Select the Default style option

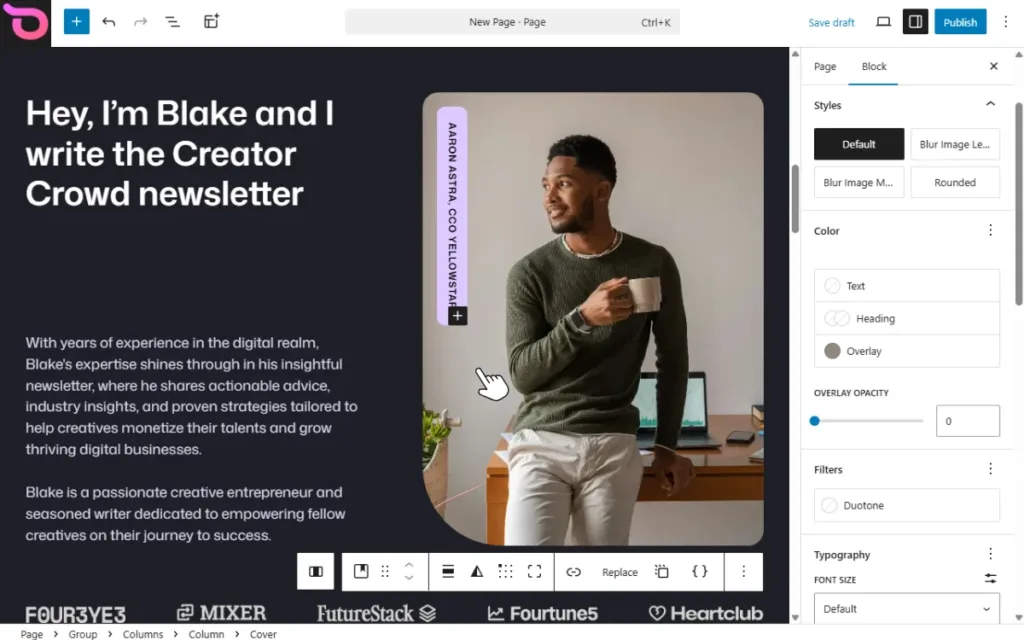pyautogui.click(x=858, y=144)
